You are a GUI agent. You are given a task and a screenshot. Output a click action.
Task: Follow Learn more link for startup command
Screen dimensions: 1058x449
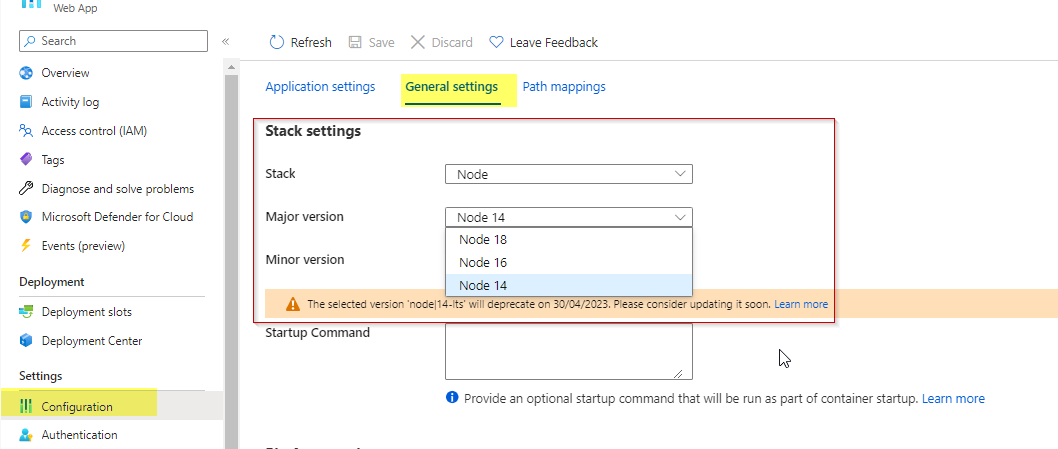(953, 398)
